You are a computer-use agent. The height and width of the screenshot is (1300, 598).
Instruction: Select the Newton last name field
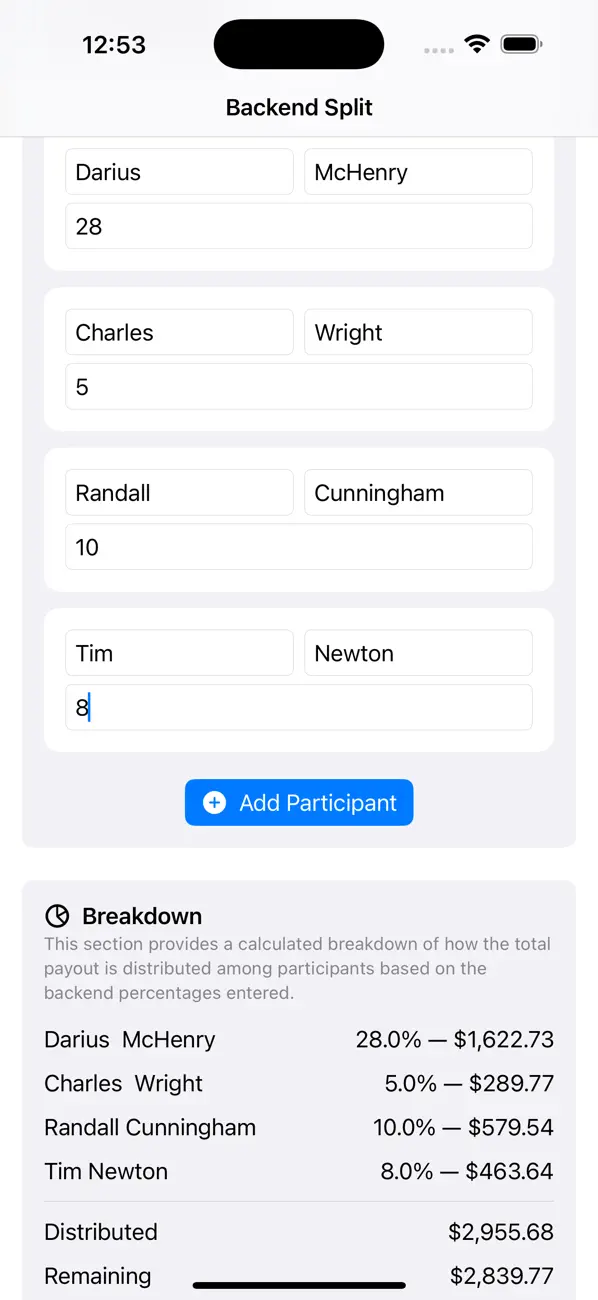click(418, 652)
